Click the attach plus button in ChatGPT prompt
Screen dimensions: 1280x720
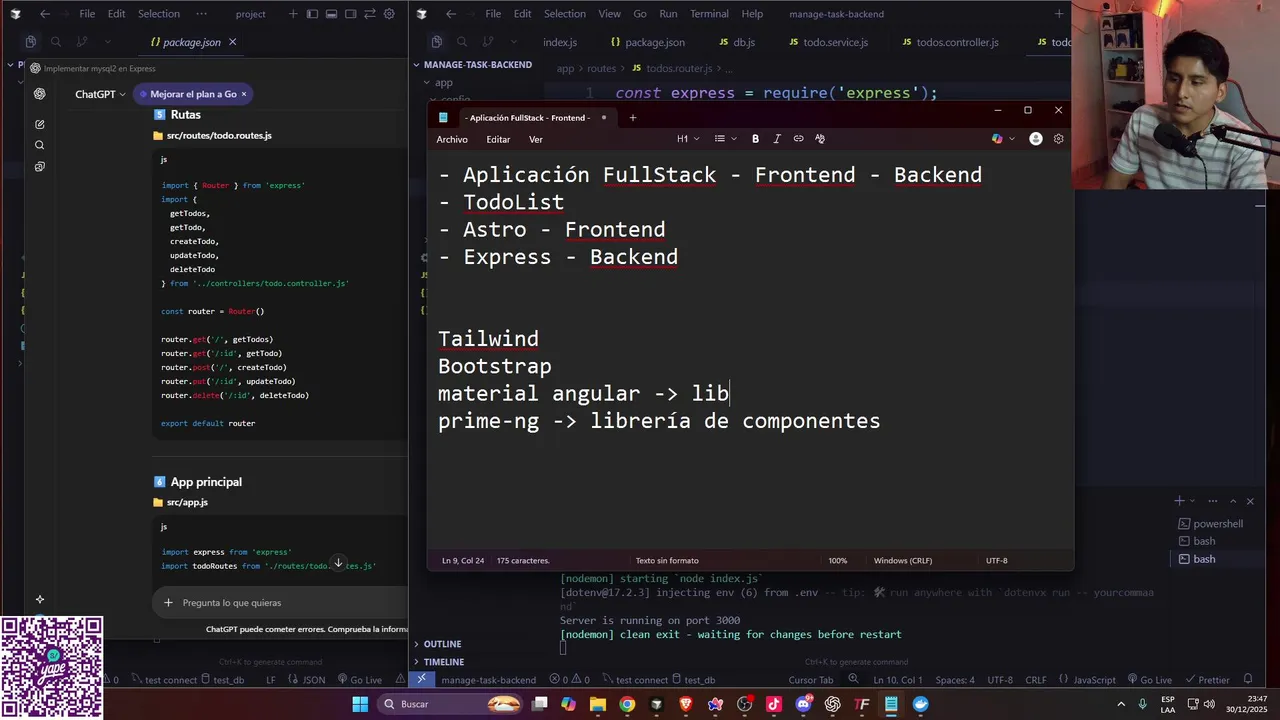168,603
